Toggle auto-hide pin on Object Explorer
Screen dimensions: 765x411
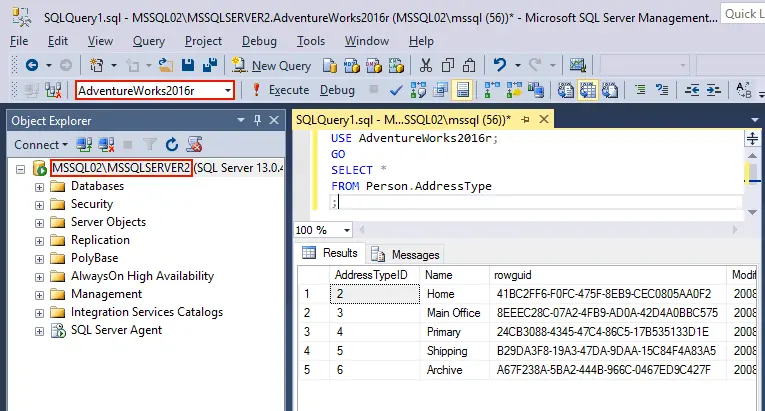pyautogui.click(x=257, y=120)
